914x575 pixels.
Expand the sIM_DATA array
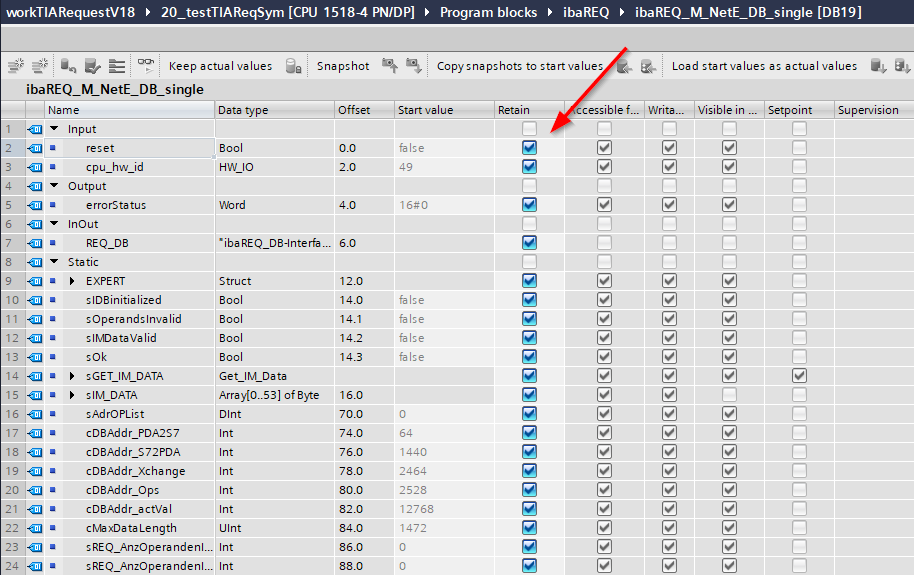[x=72, y=395]
